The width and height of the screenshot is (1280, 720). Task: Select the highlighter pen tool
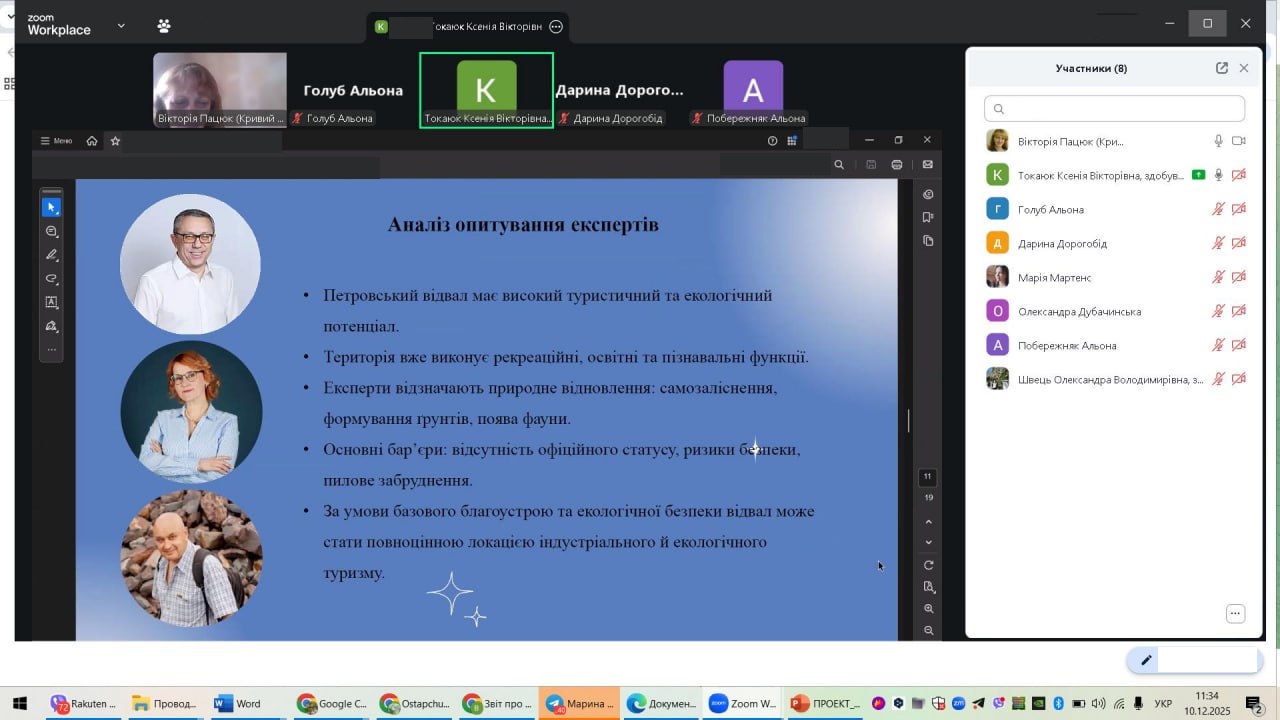(51, 255)
